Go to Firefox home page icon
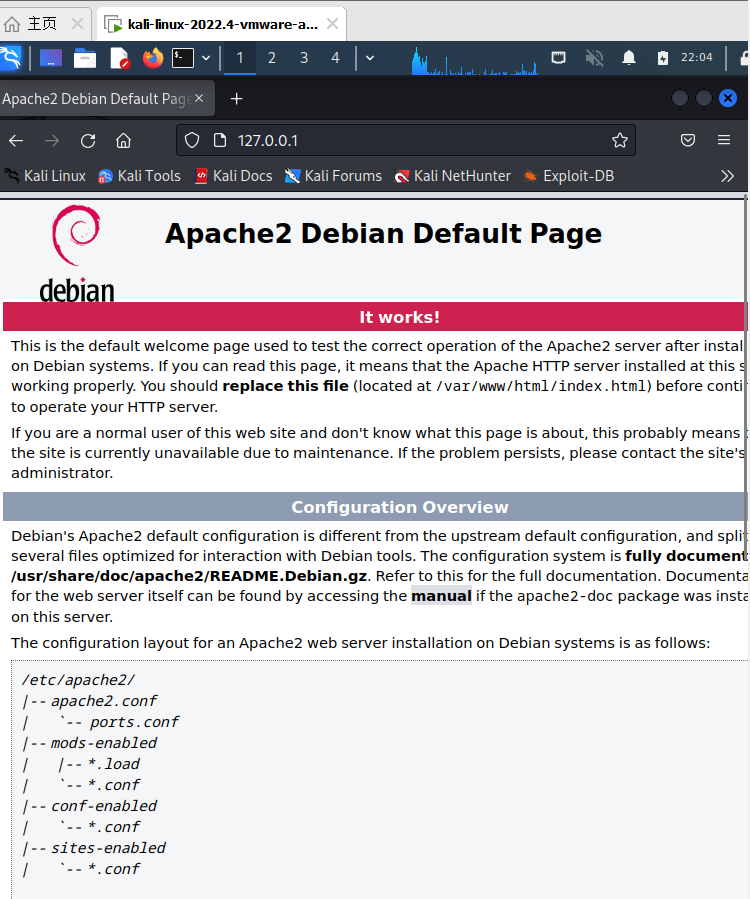Viewport: 750px width, 899px height. pyautogui.click(x=123, y=140)
